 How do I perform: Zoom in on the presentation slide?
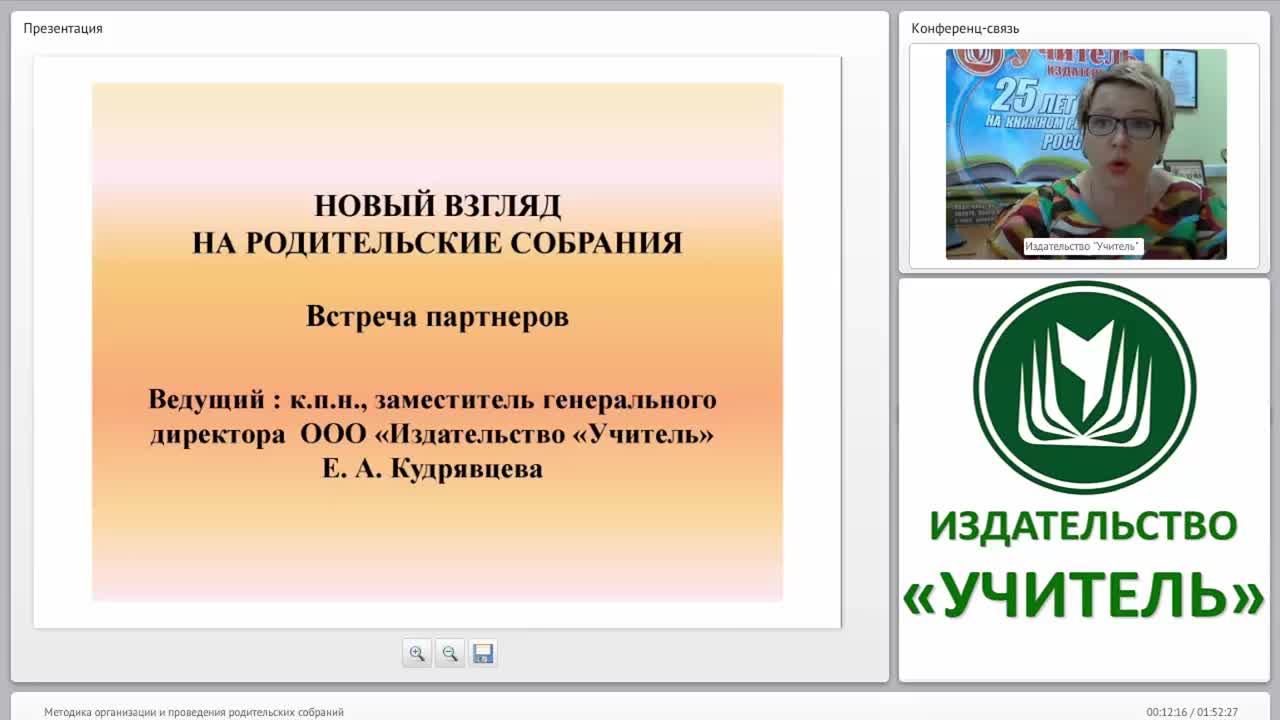[417, 653]
